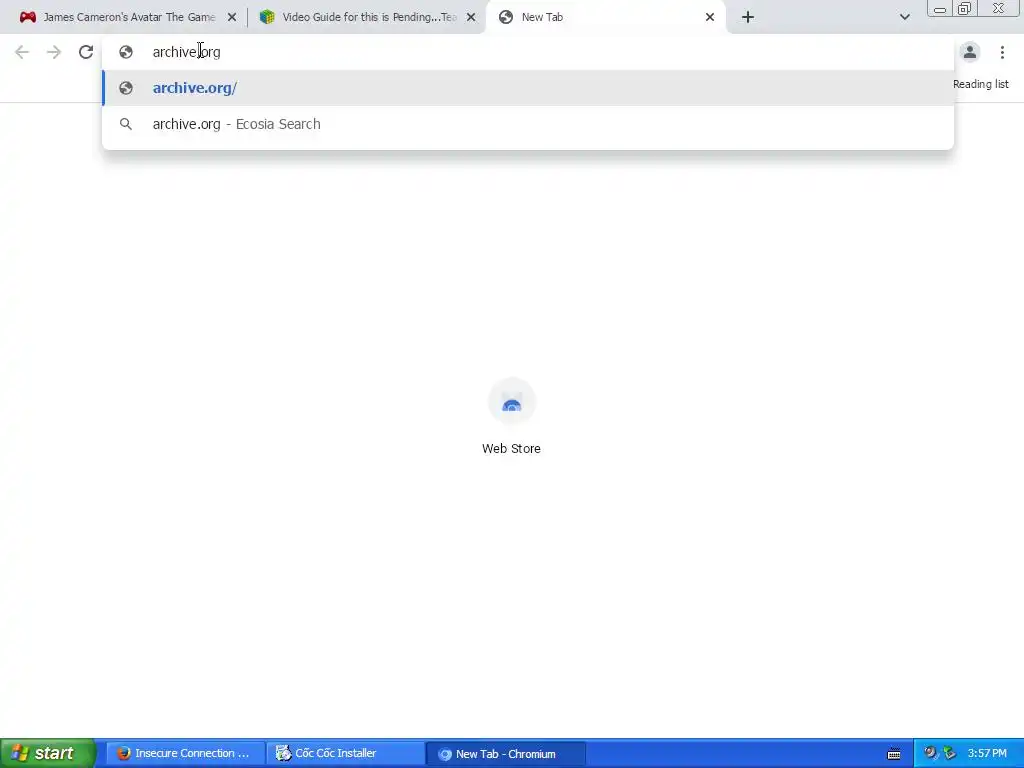Expand the tab search chevron
Screen dimensions: 1024x768
[904, 17]
